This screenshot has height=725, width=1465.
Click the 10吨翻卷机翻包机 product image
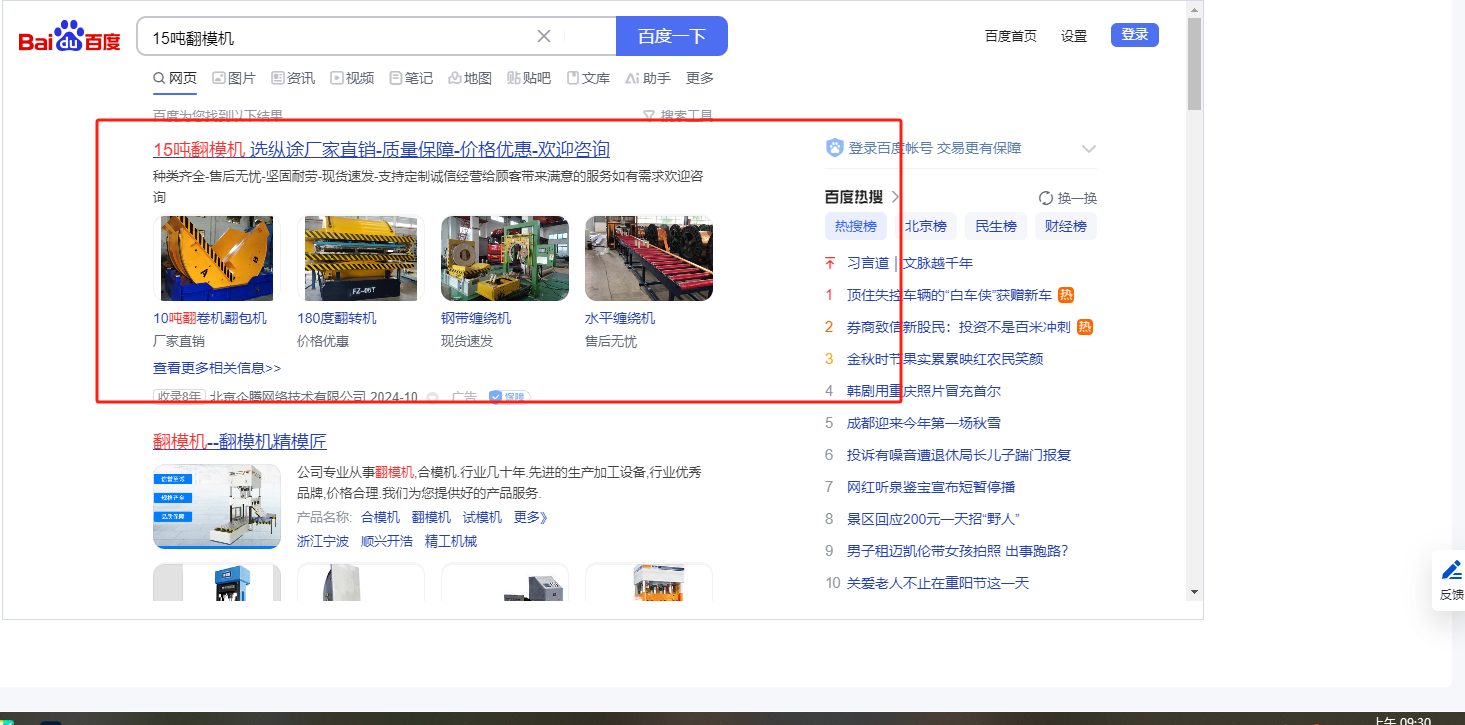tap(217, 258)
